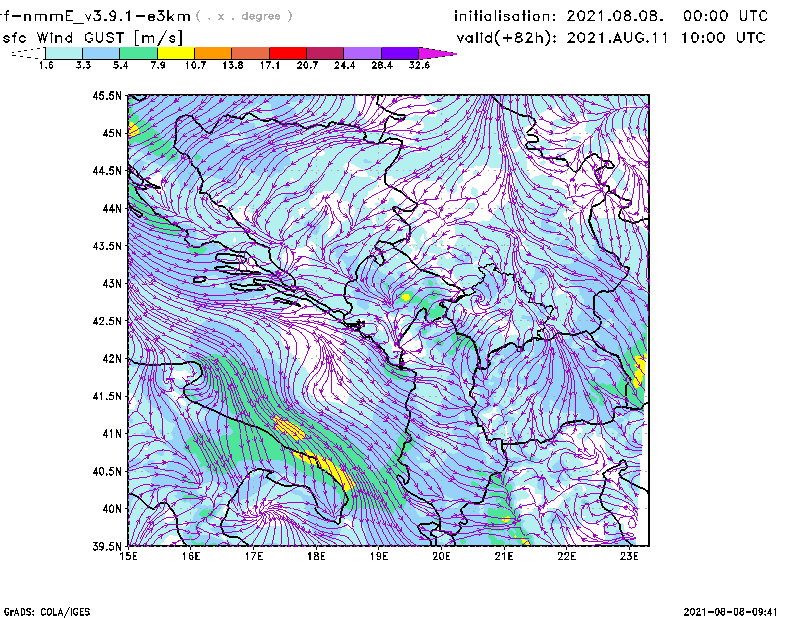Screen dimensions: 800x618
Task: Click the yellow 7.9–10.7 legend swatch
Action: coord(176,53)
